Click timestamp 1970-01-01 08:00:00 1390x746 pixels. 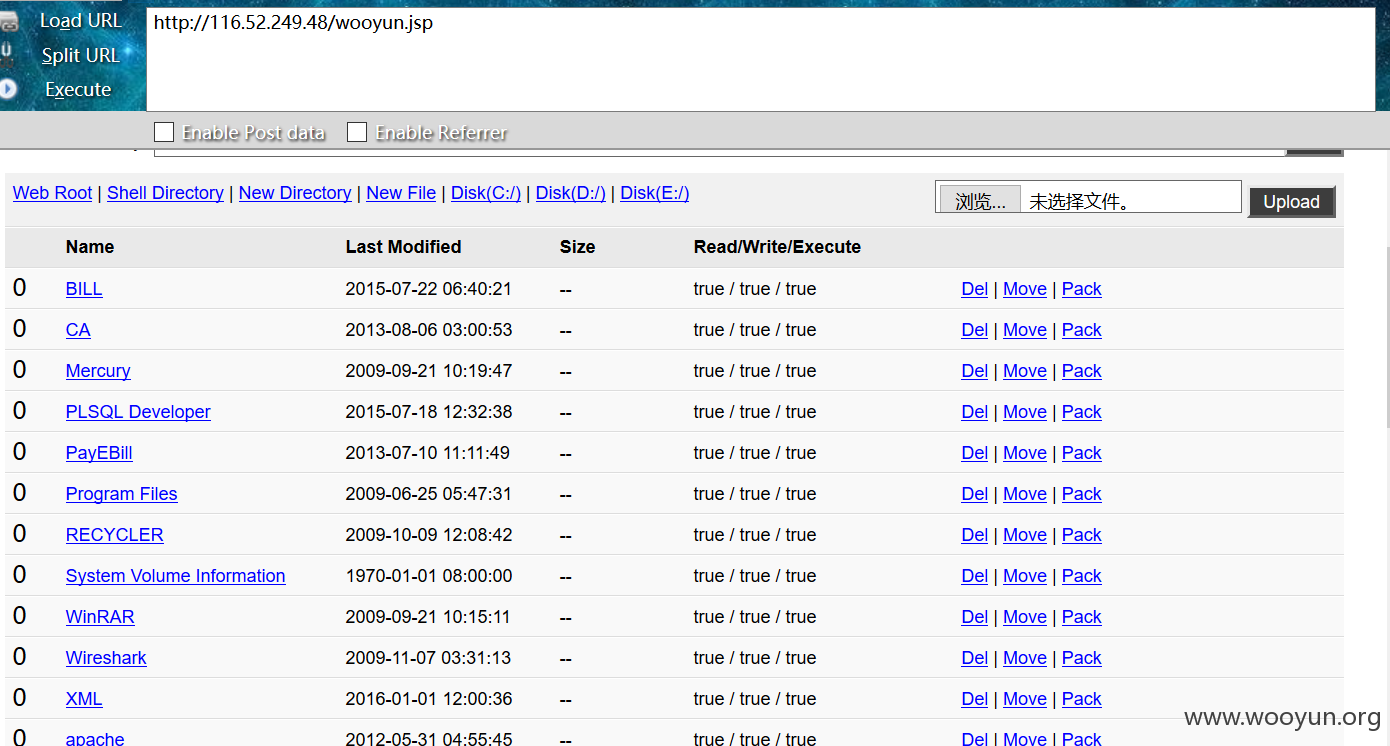click(x=428, y=576)
